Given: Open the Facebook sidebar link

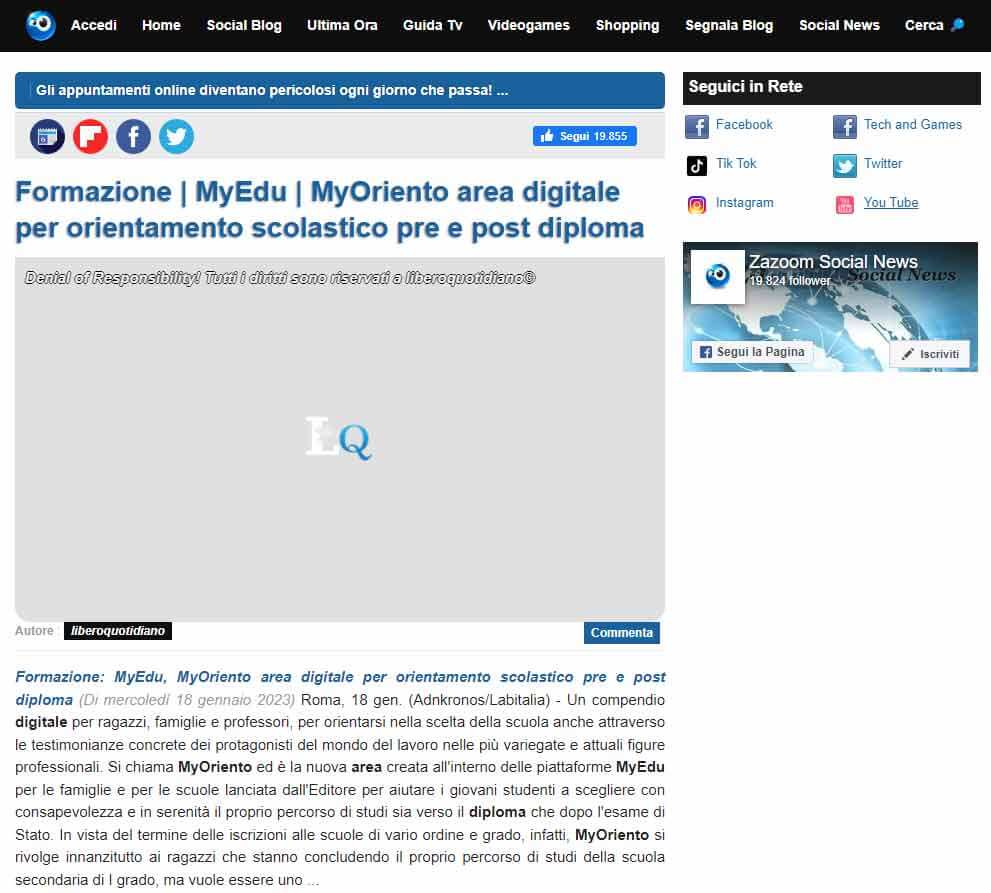Looking at the screenshot, I should coord(744,125).
